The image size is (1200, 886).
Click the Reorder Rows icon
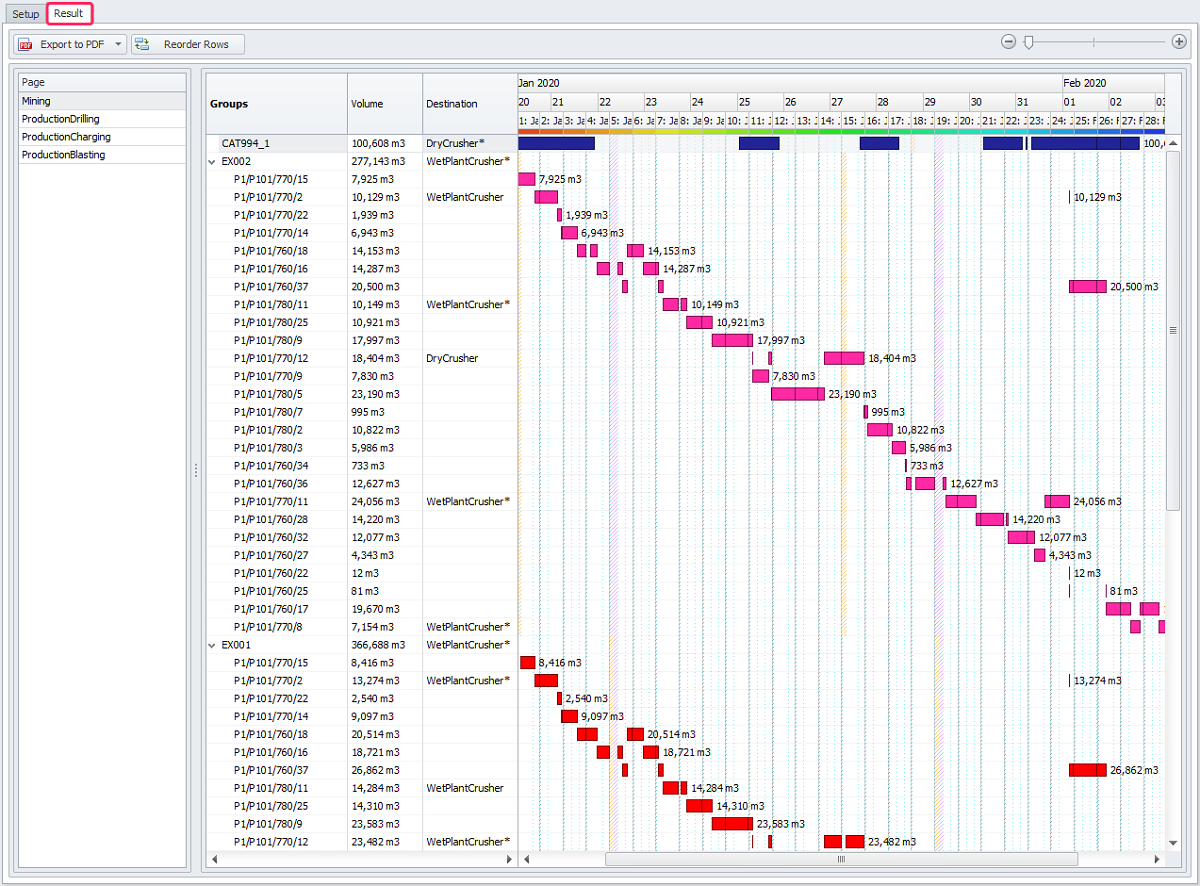142,44
